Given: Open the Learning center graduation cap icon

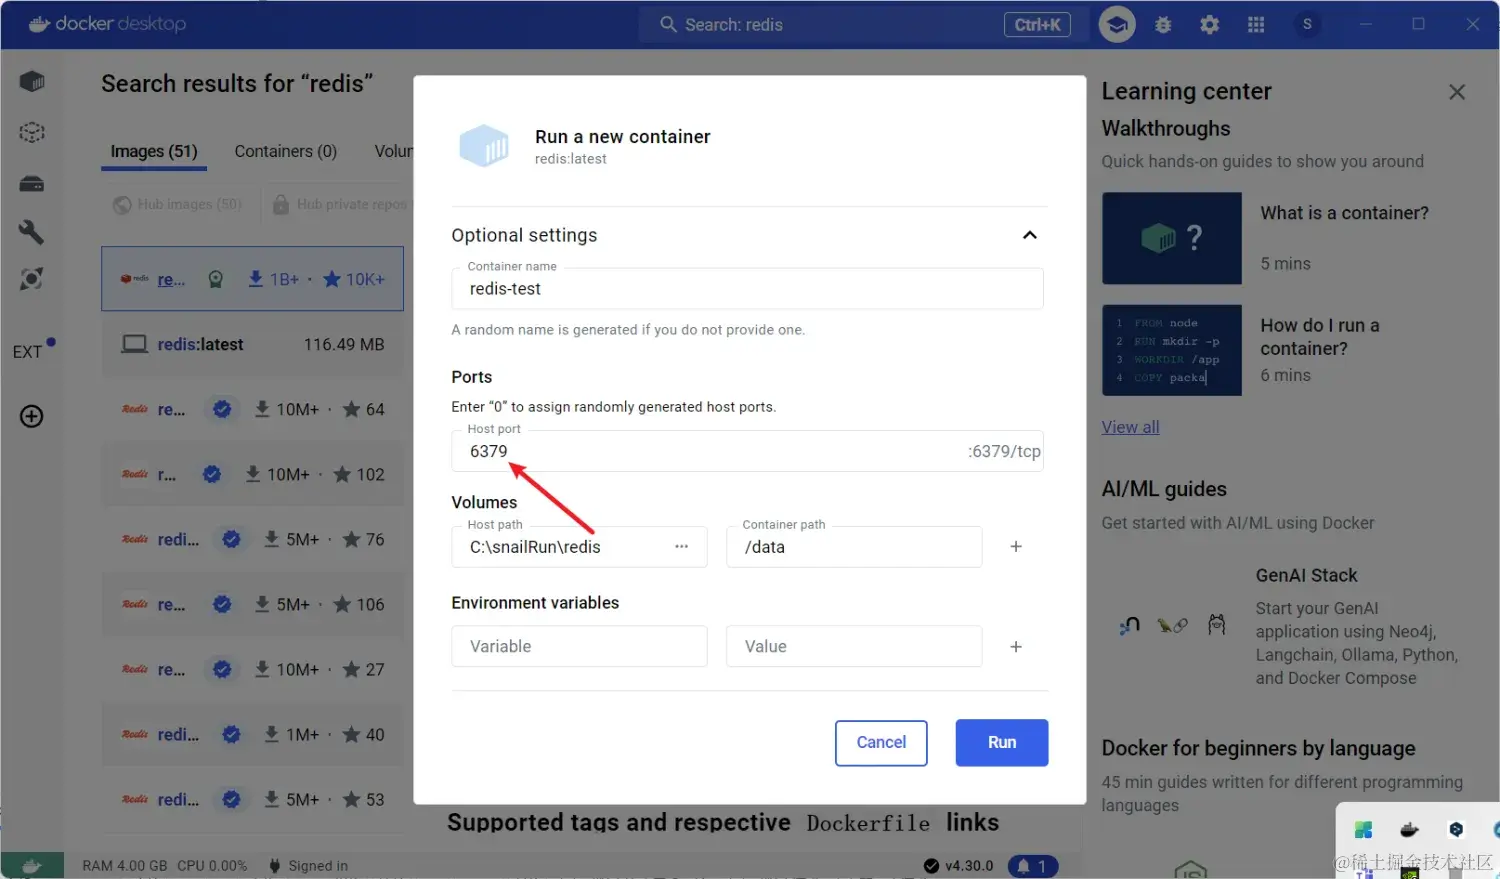Looking at the screenshot, I should point(1117,24).
